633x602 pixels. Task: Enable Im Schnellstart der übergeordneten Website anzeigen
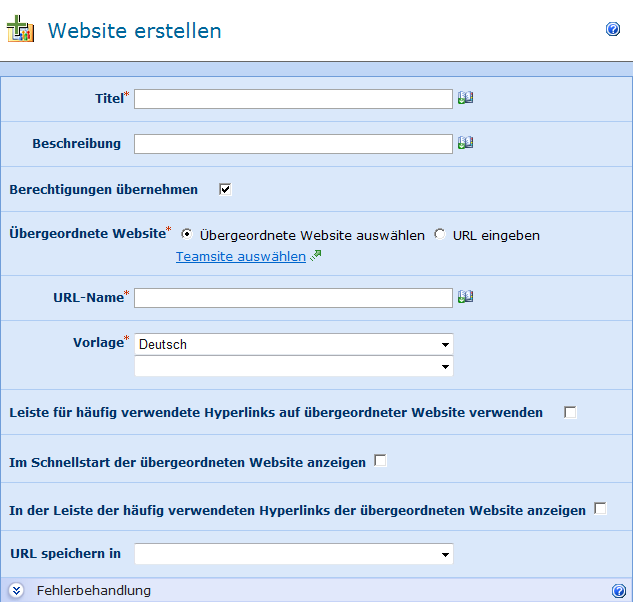click(380, 460)
